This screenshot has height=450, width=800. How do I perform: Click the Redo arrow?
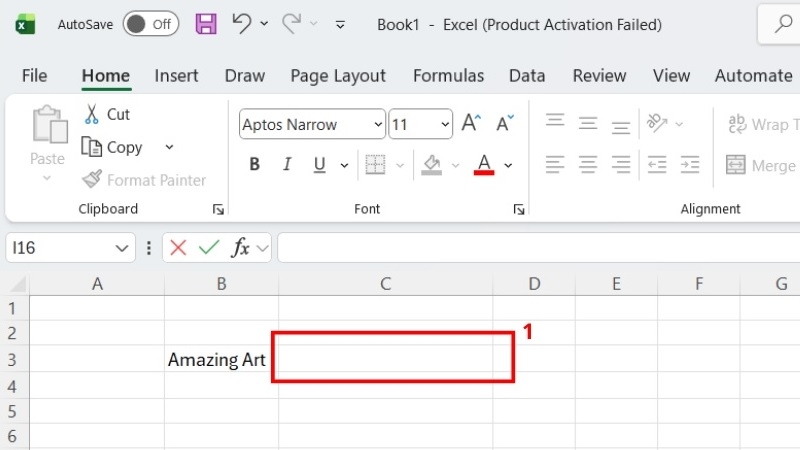291,23
